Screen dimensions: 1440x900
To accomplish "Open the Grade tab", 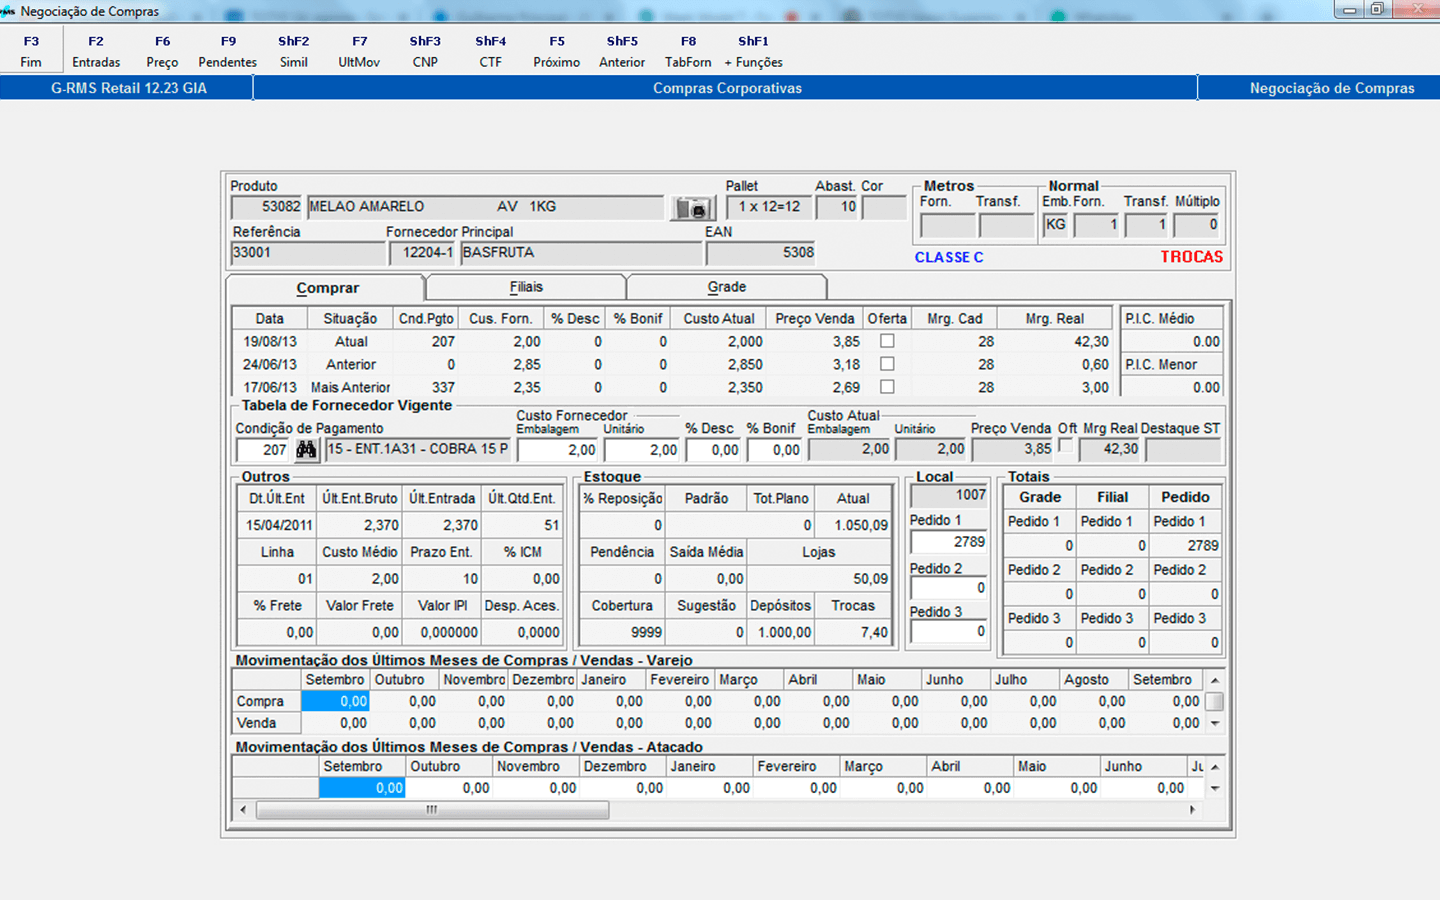I will point(727,287).
